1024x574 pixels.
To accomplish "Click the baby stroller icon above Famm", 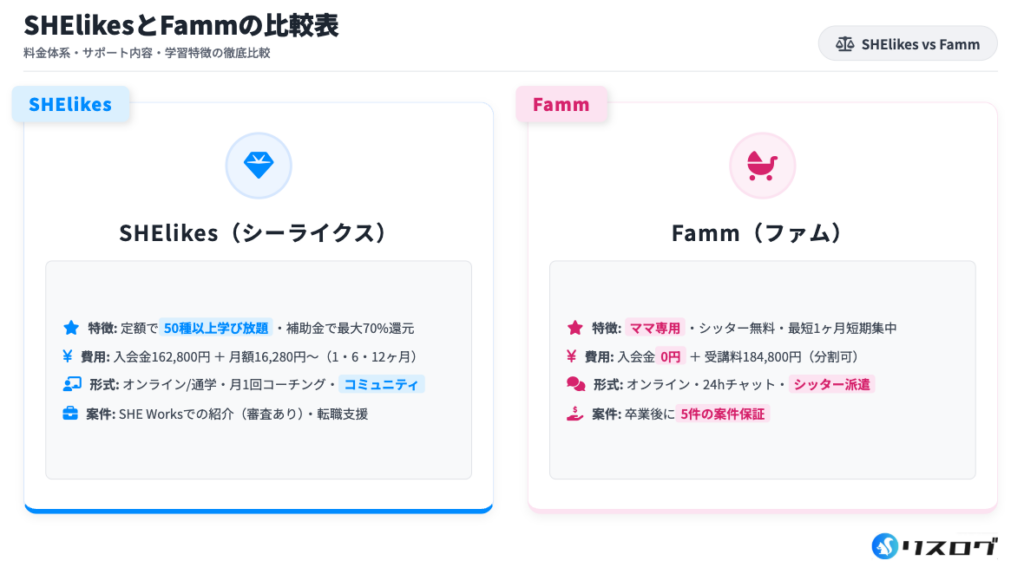I will click(x=762, y=165).
